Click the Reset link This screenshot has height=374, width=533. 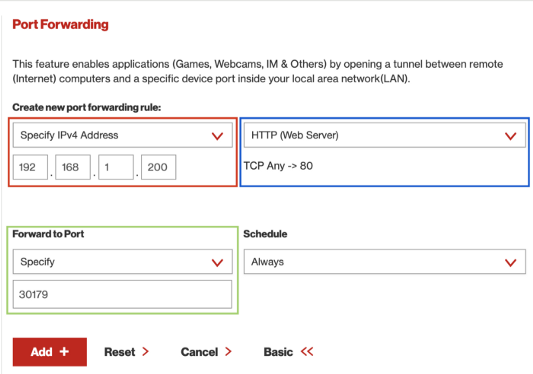tap(126, 352)
